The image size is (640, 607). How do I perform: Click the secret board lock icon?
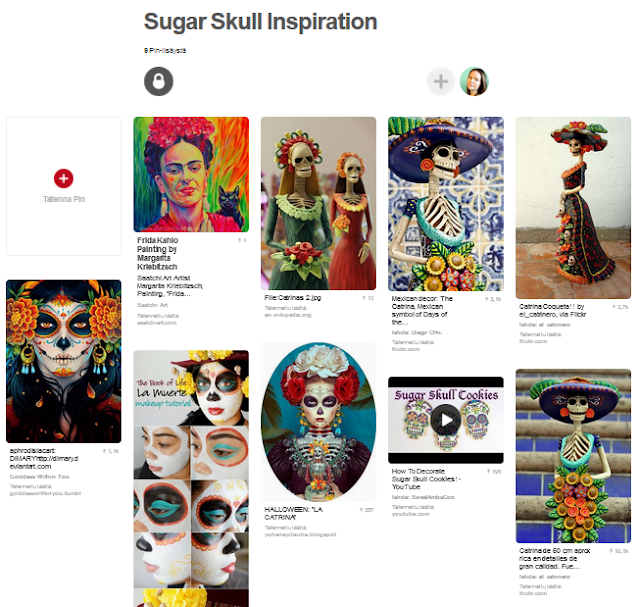point(158,81)
